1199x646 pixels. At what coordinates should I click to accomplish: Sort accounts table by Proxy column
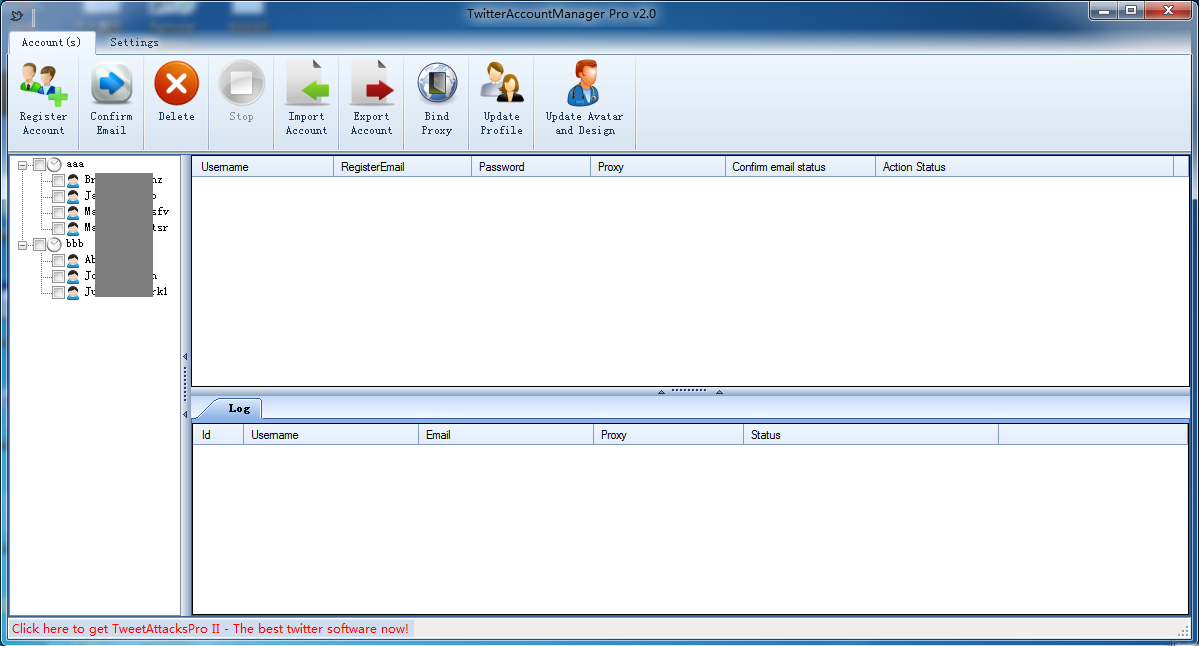(658, 167)
